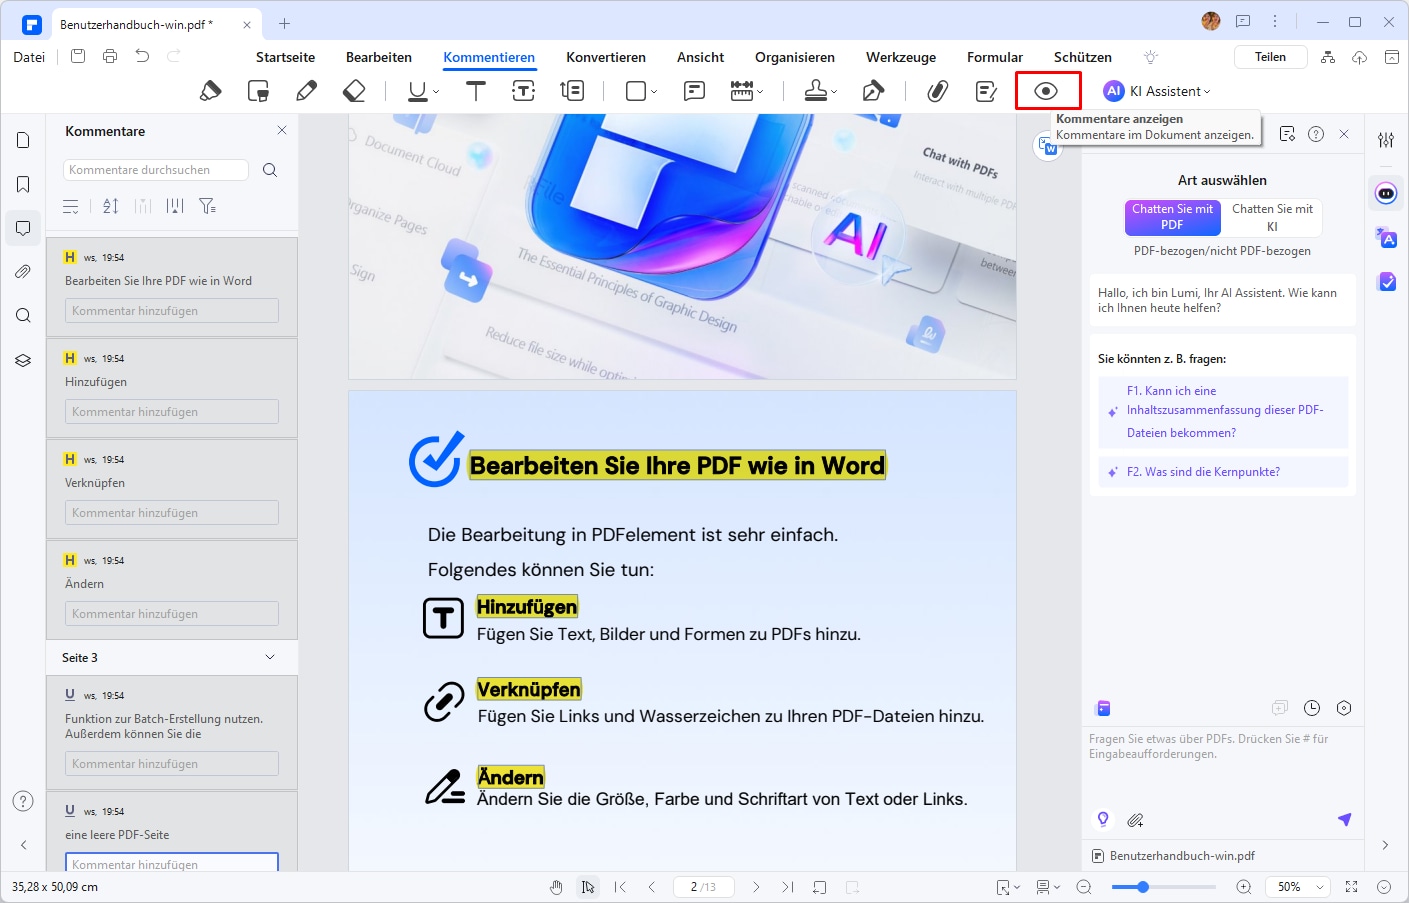Image resolution: width=1409 pixels, height=903 pixels.
Task: Send the AI chat message
Action: coord(1344,820)
